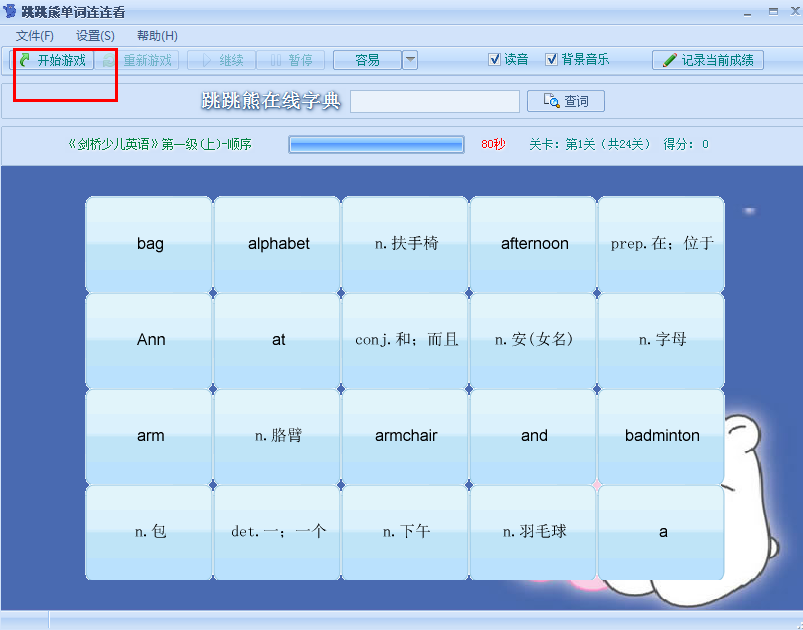Click the 80秒 timer text

click(493, 144)
